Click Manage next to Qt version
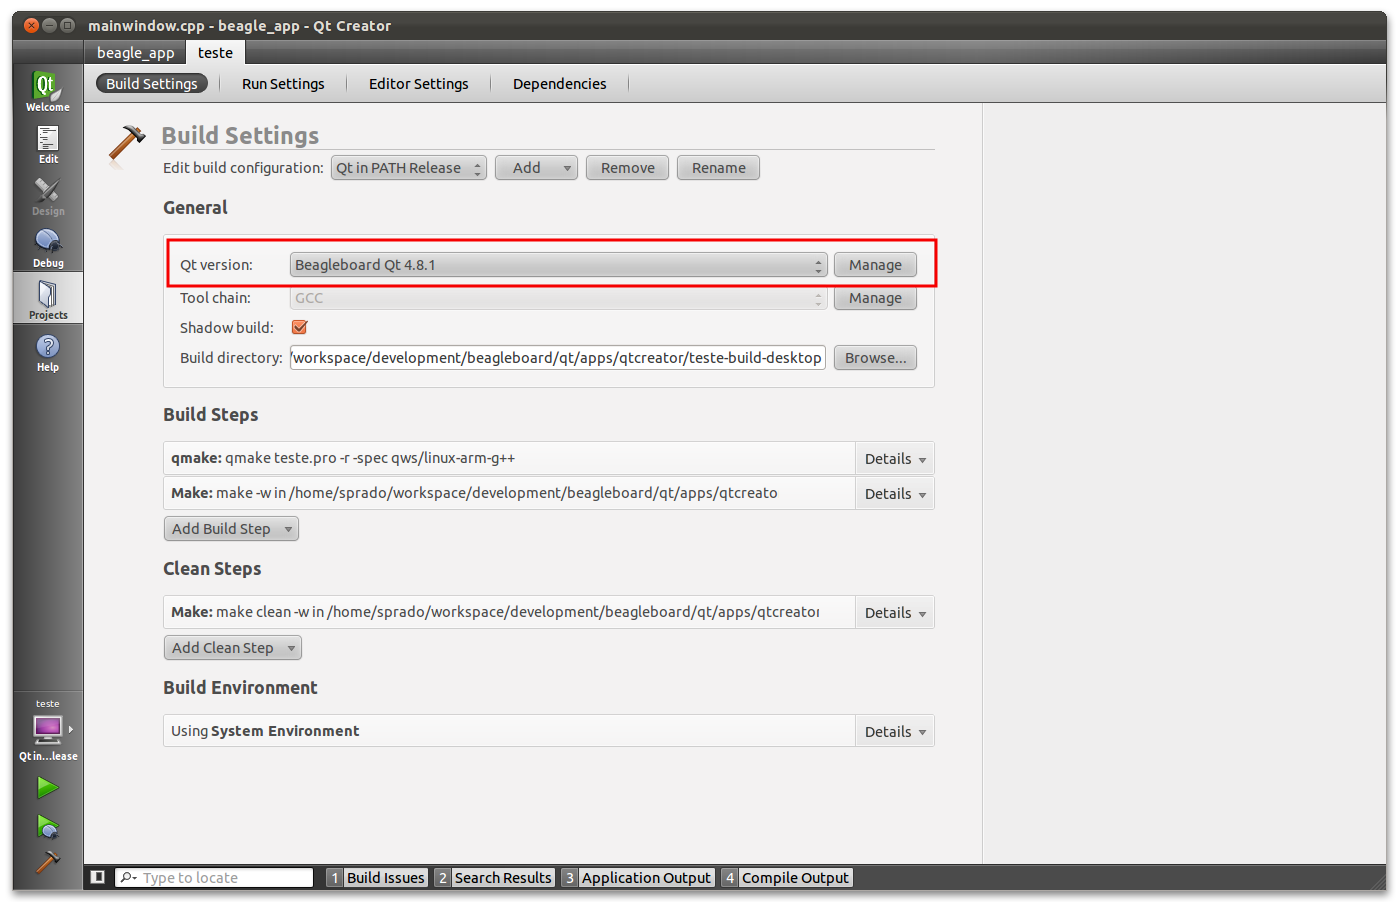The height and width of the screenshot is (902, 1398). [875, 265]
